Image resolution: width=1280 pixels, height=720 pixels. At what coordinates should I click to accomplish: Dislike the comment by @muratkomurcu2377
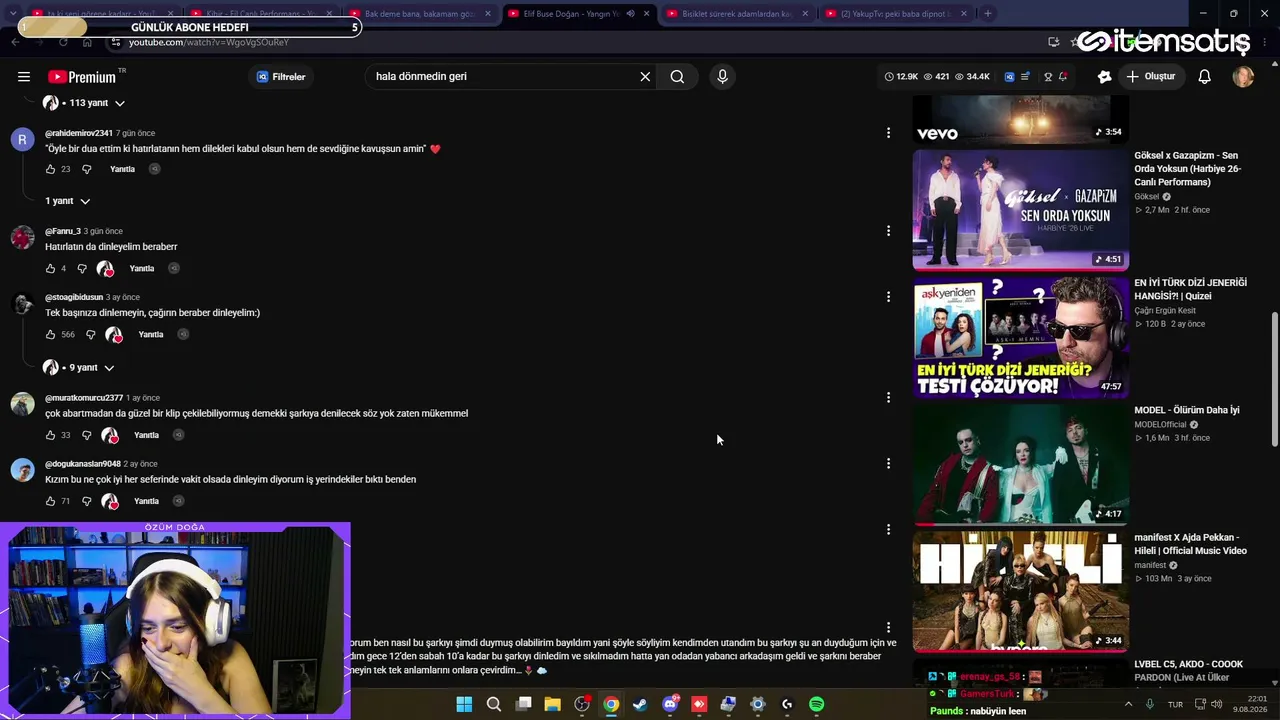[86, 435]
